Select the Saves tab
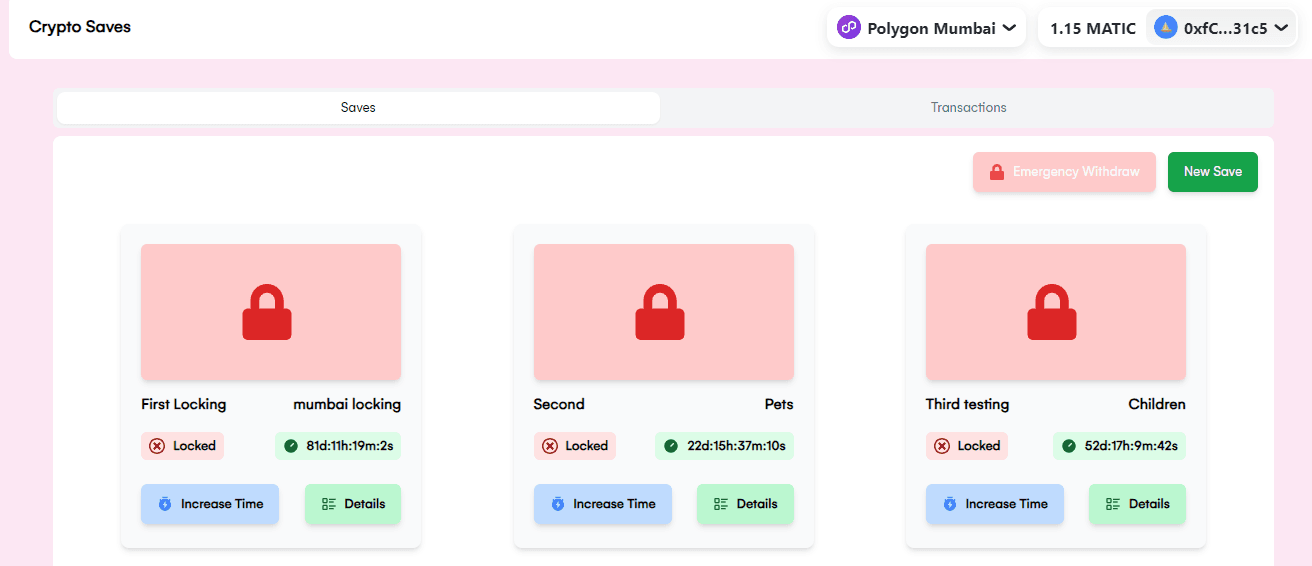This screenshot has width=1312, height=566. point(358,107)
